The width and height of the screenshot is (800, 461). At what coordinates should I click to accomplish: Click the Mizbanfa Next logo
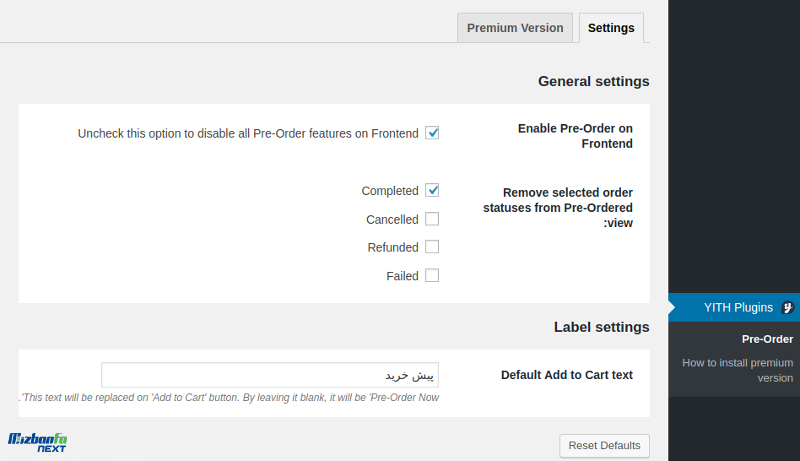click(x=37, y=442)
